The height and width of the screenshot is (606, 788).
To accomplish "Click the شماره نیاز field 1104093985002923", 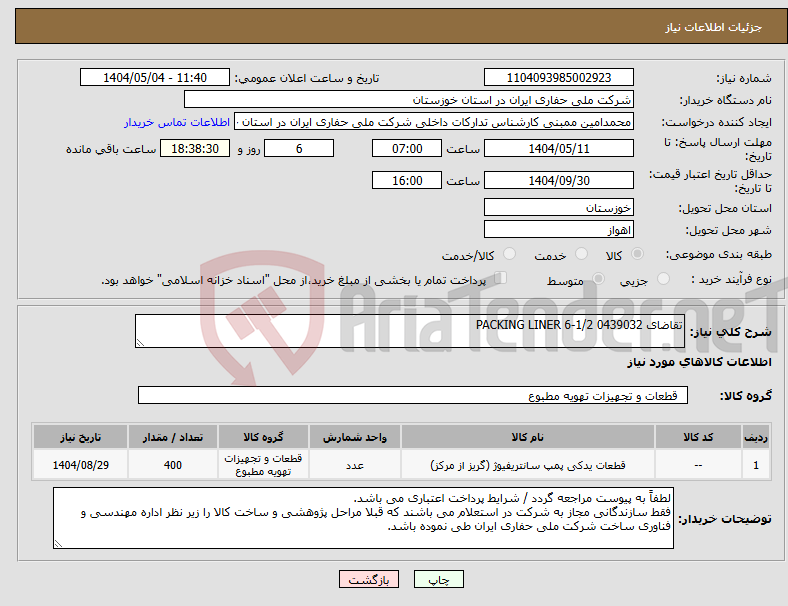I will (x=558, y=77).
